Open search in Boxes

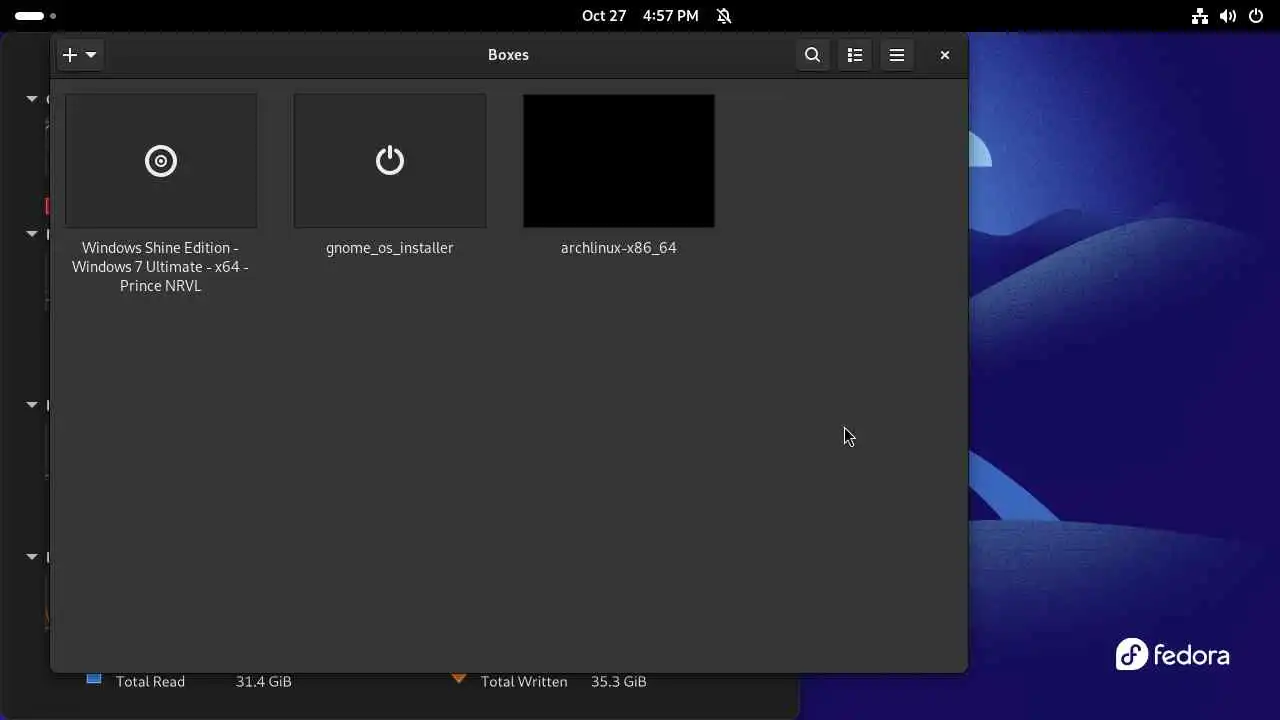click(x=812, y=55)
